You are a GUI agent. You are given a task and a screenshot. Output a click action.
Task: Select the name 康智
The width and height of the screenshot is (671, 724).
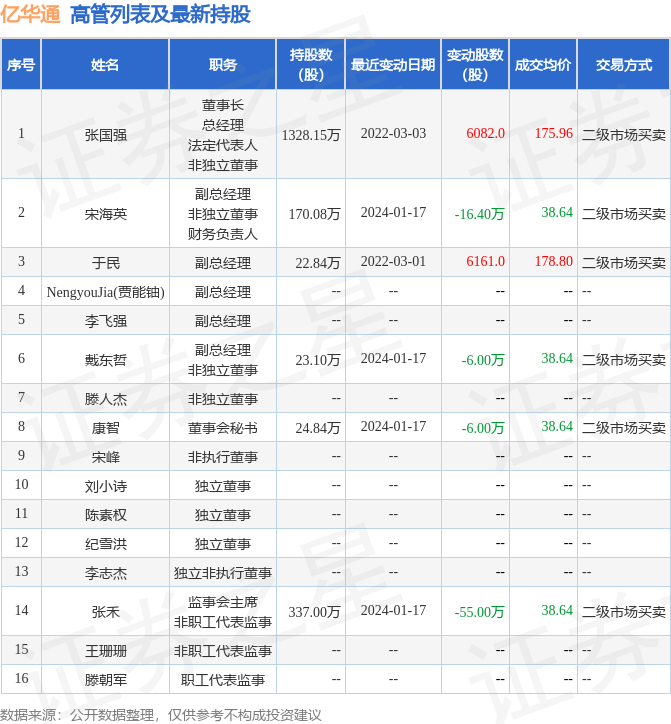tap(106, 428)
